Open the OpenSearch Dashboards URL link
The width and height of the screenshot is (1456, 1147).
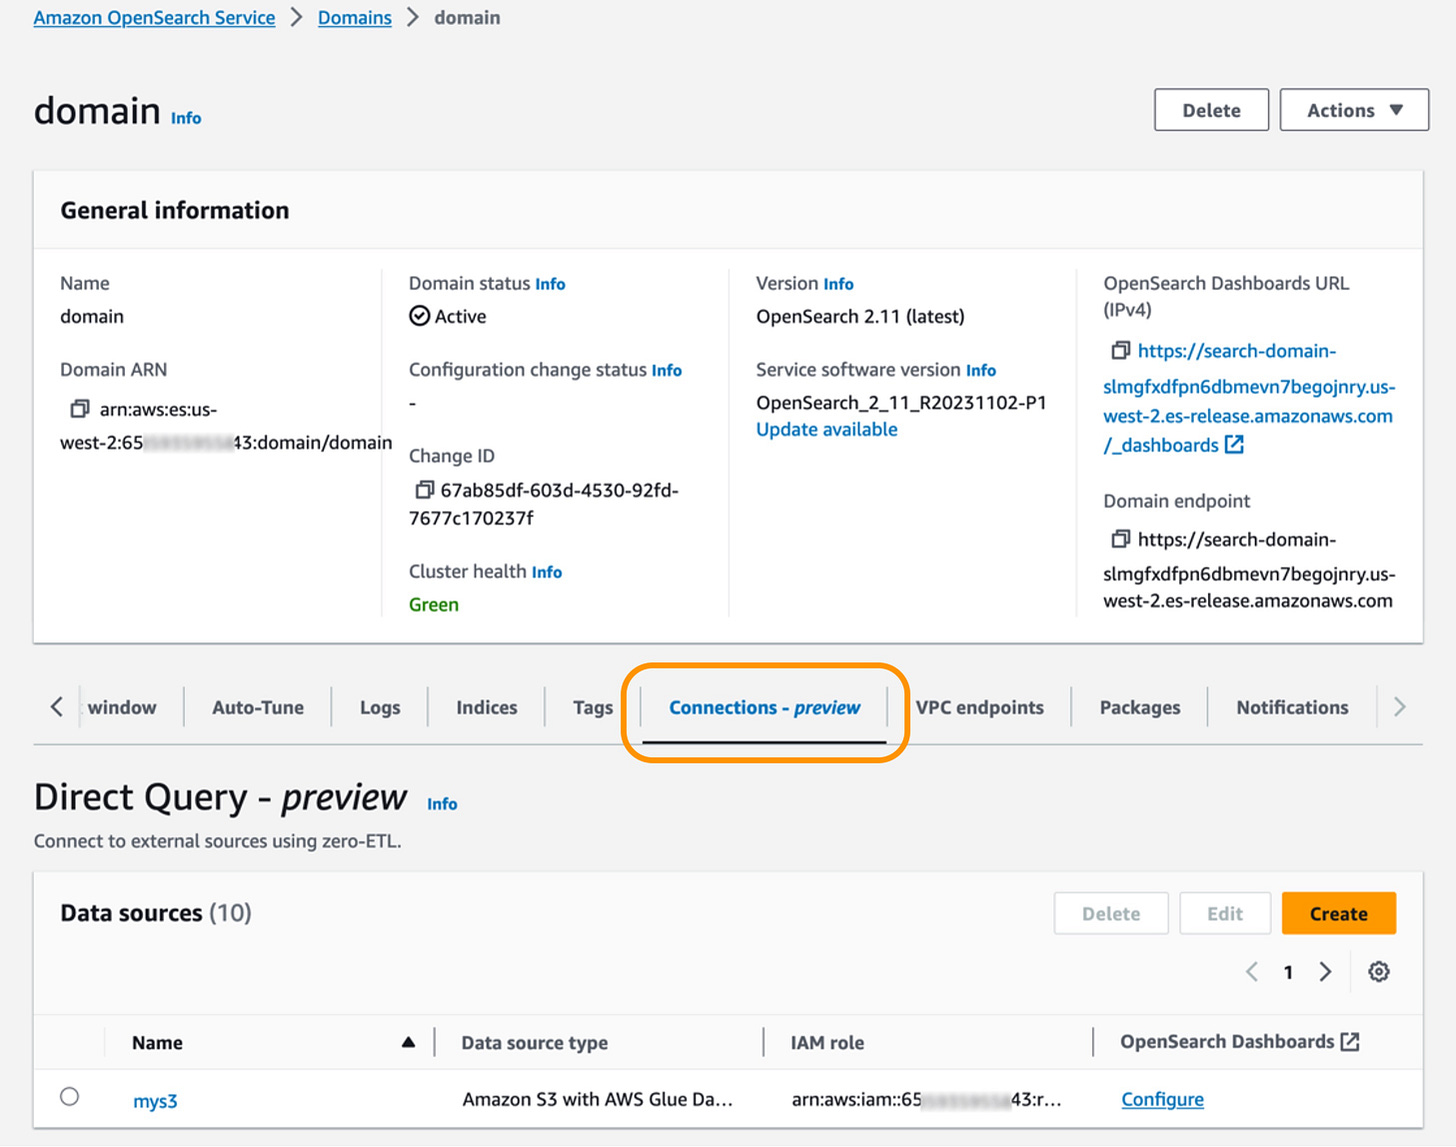tap(1249, 398)
